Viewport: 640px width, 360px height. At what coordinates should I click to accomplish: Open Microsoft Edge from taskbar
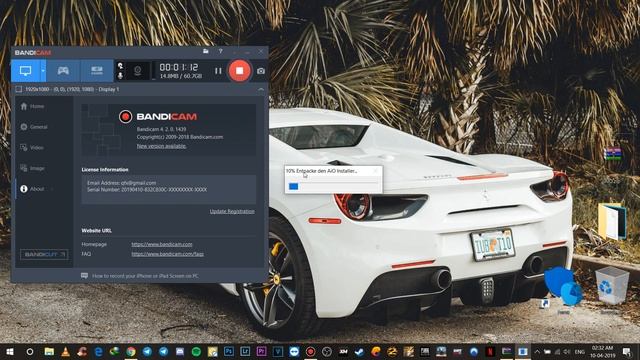click(98, 351)
